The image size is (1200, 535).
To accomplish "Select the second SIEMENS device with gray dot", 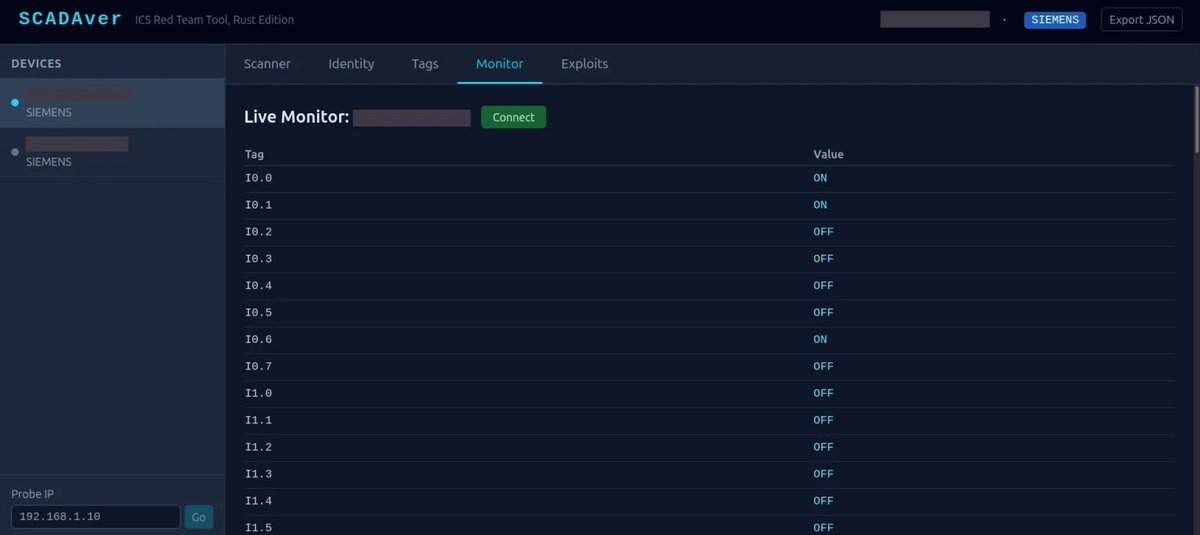I will tap(112, 152).
